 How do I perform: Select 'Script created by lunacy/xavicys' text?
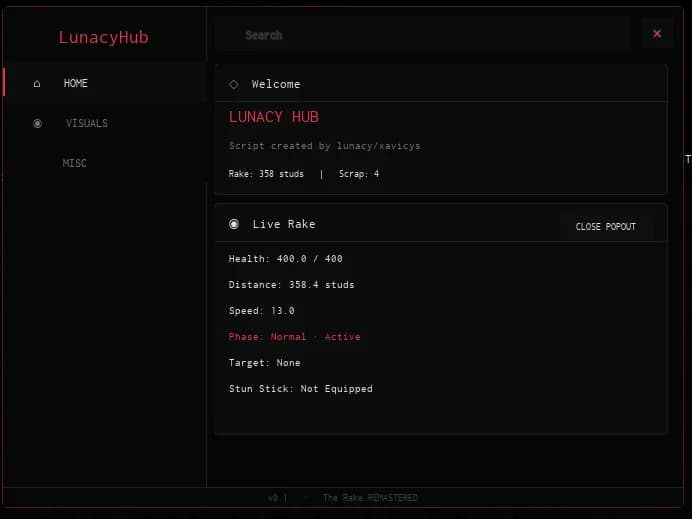coord(324,146)
